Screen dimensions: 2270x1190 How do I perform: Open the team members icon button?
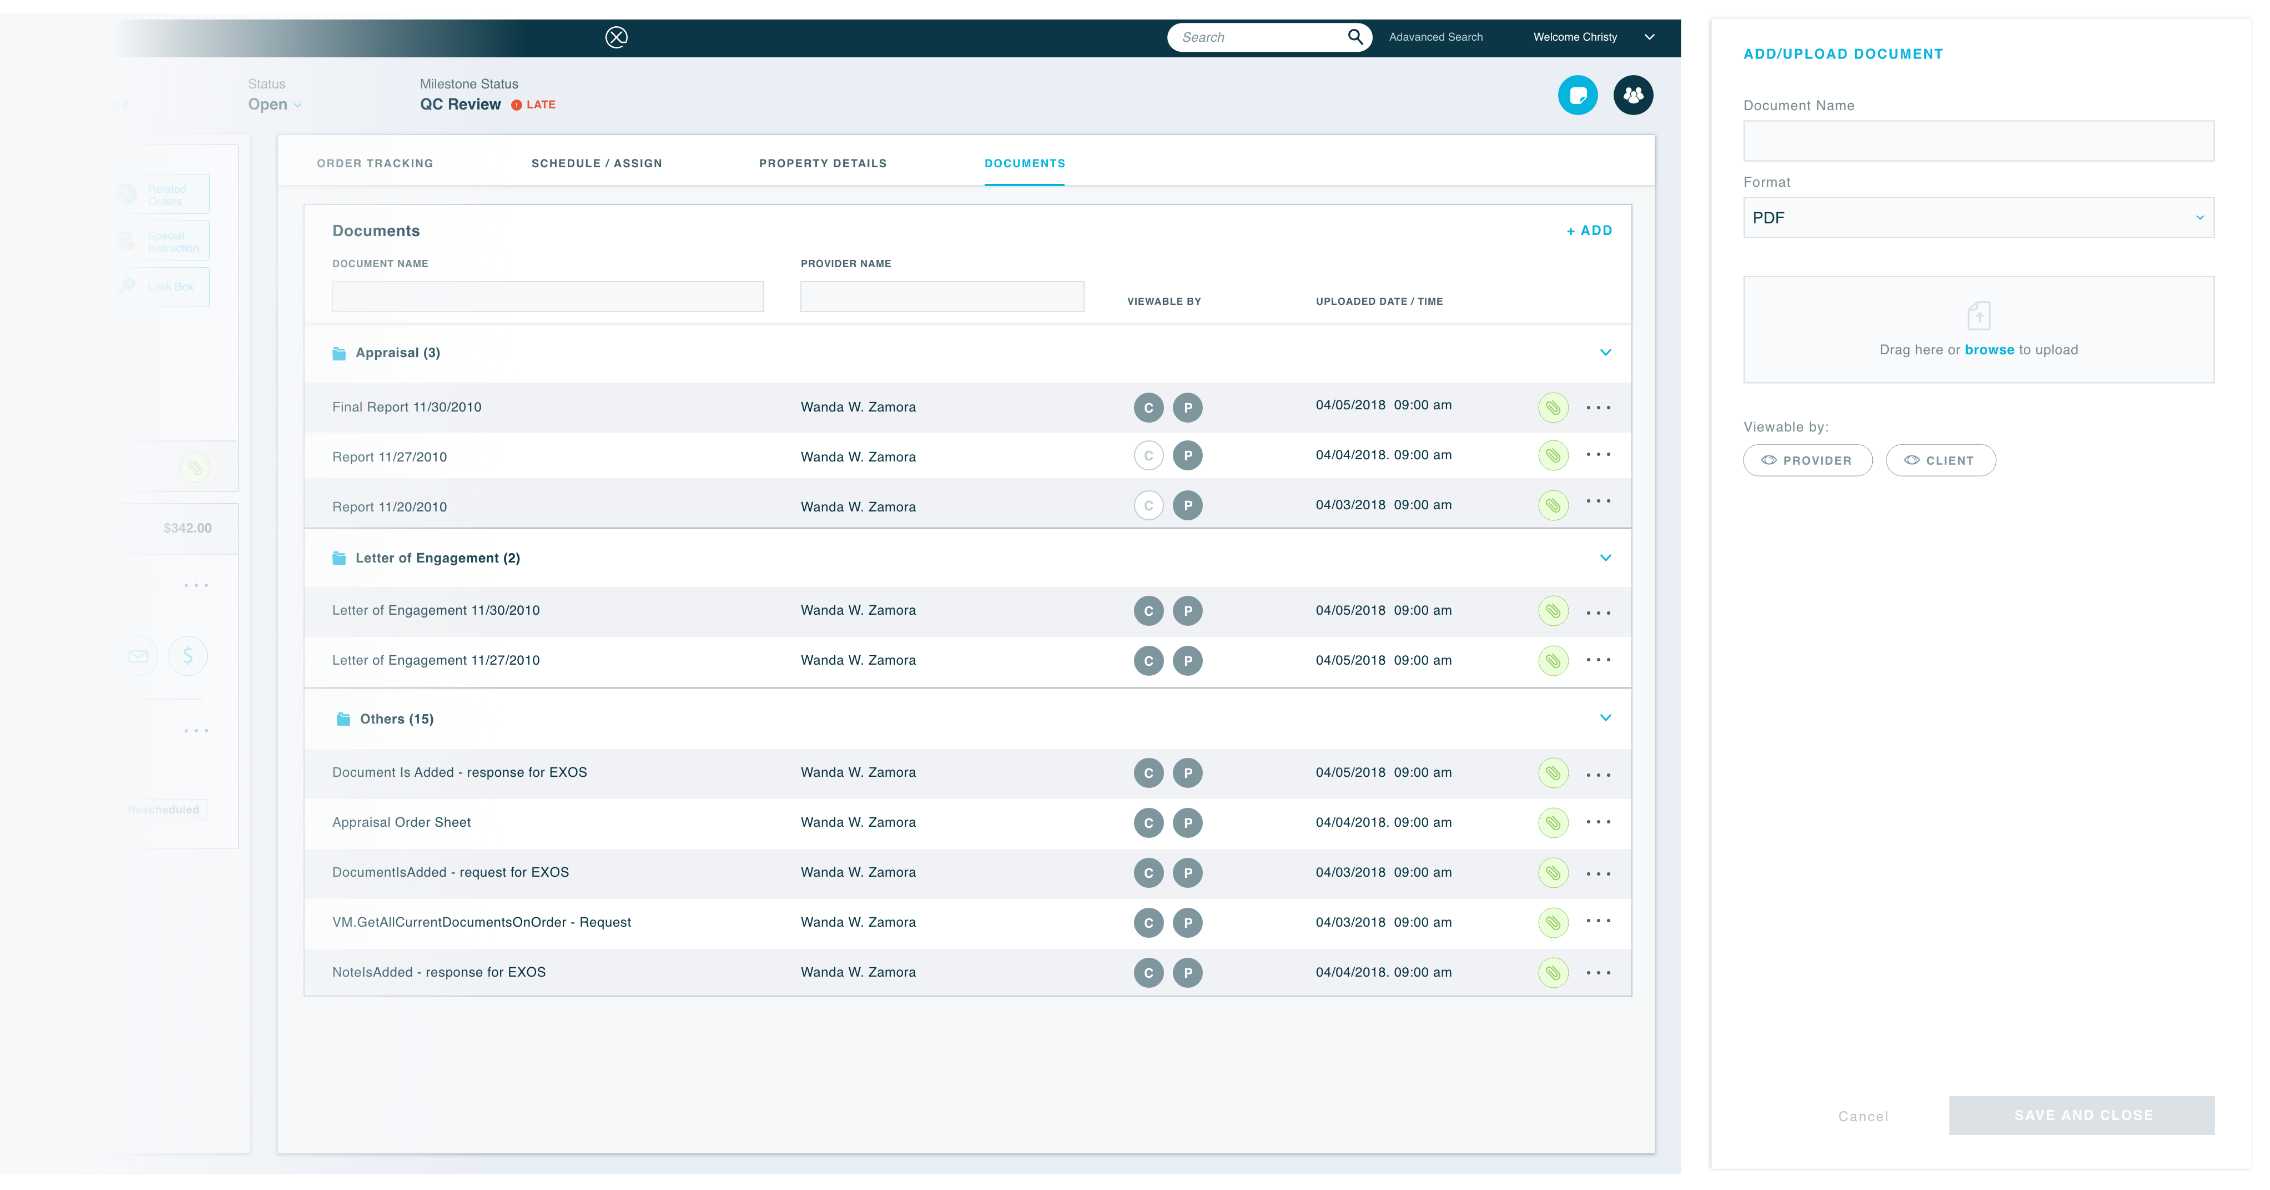coord(1632,95)
